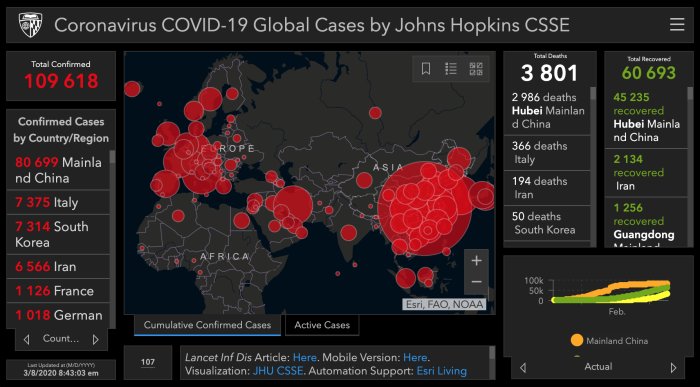The image size is (700, 387).
Task: Click 366 deaths Italy entry
Action: click(547, 153)
